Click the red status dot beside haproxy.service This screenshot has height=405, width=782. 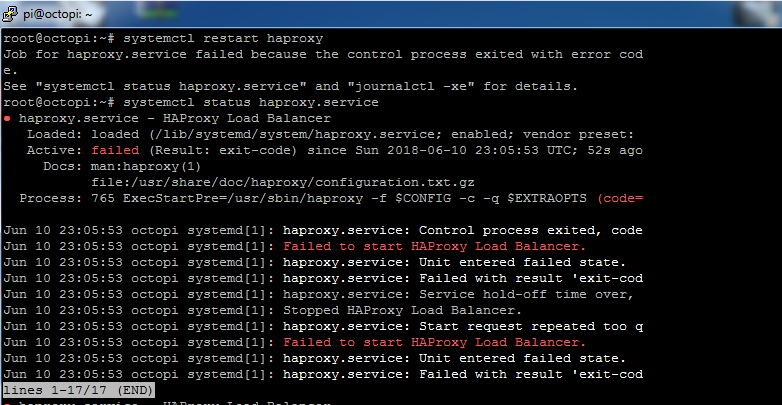[7, 119]
